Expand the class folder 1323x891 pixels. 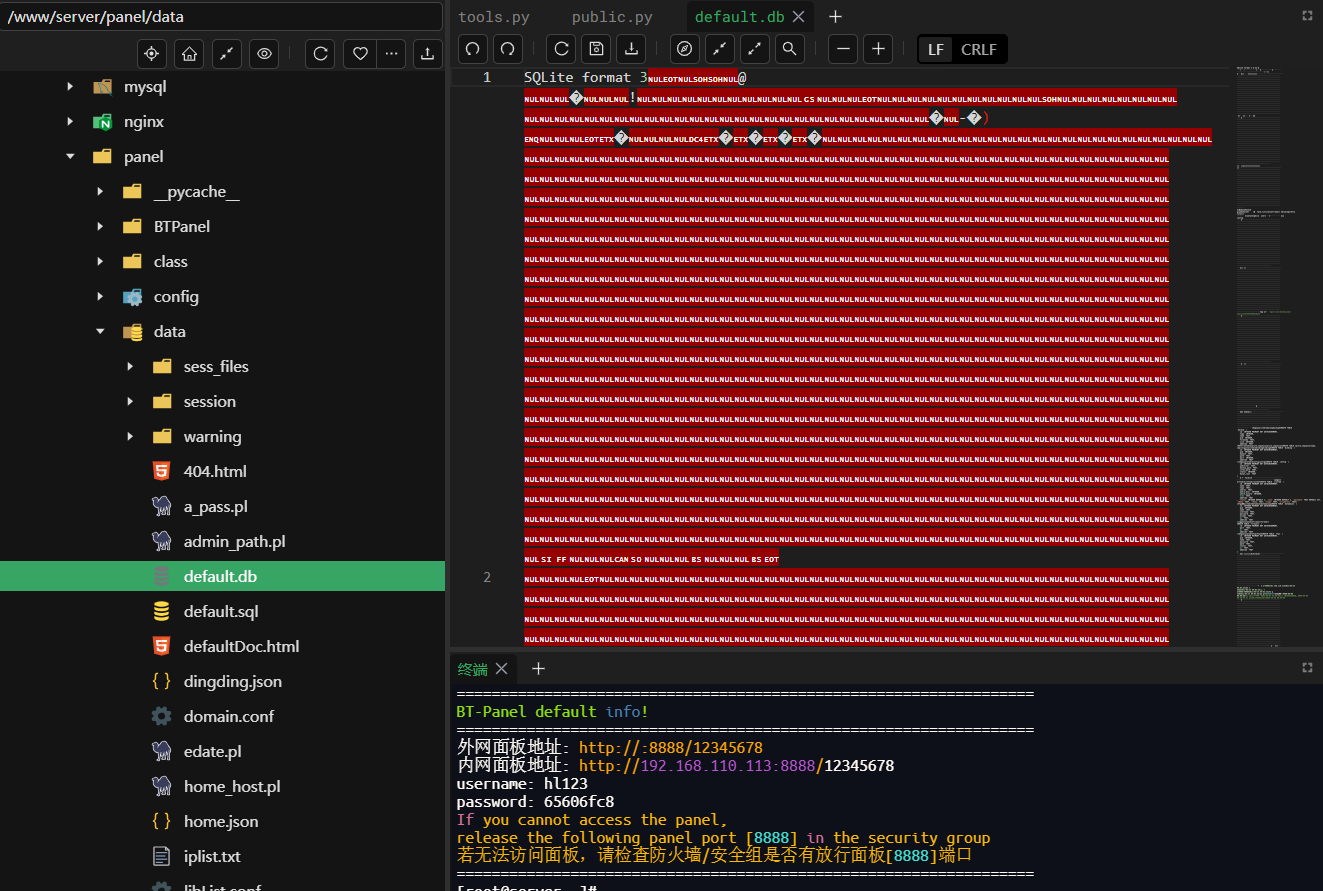(100, 262)
